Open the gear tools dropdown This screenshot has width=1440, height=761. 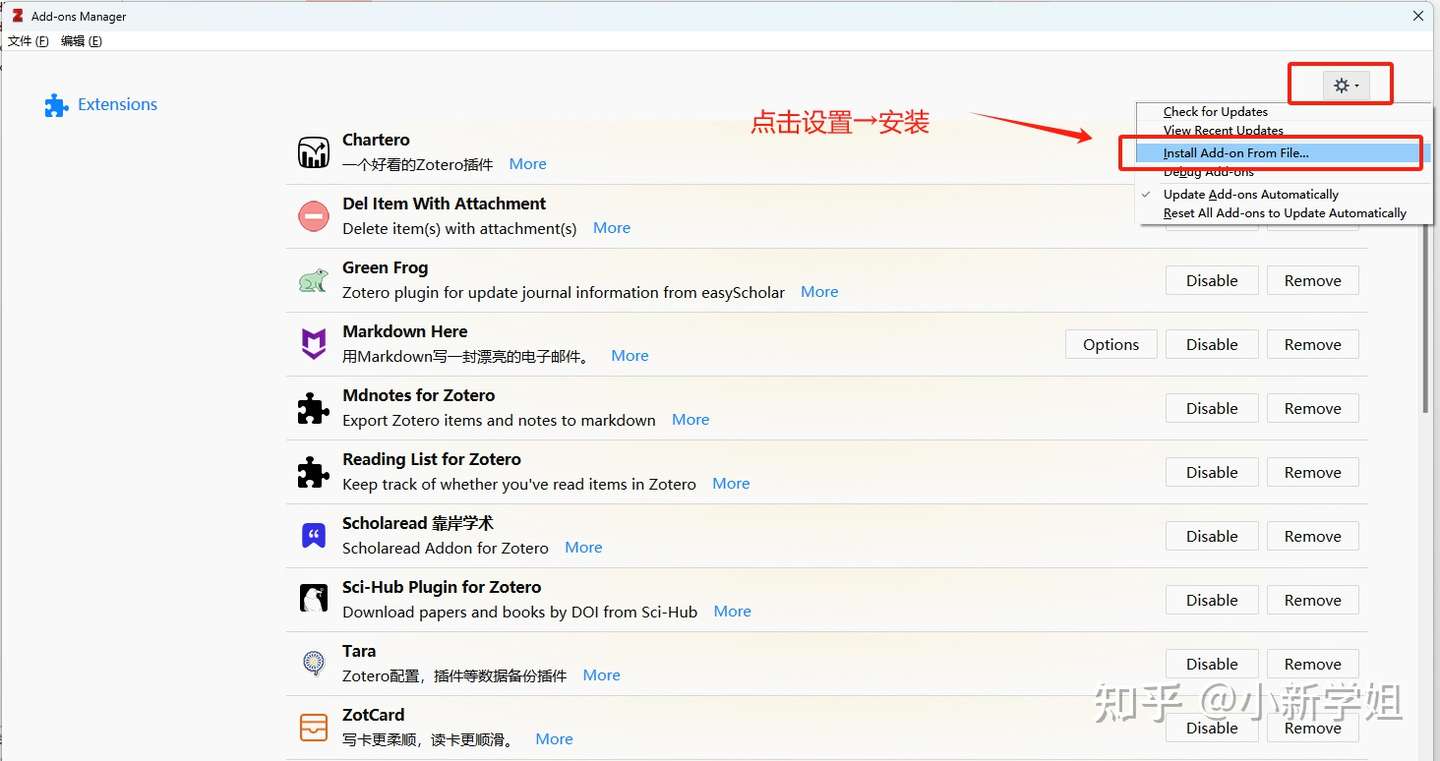[1345, 86]
